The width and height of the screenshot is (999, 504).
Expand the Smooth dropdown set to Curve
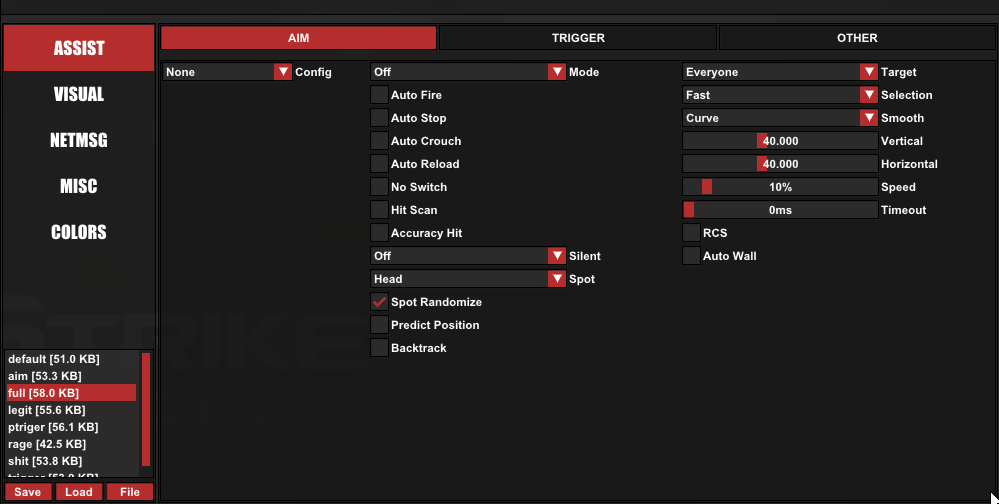(780, 118)
